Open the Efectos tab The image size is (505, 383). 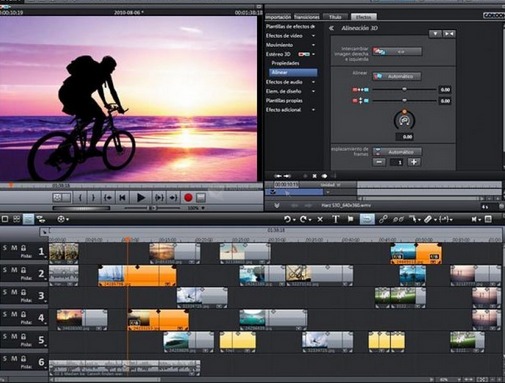point(363,17)
